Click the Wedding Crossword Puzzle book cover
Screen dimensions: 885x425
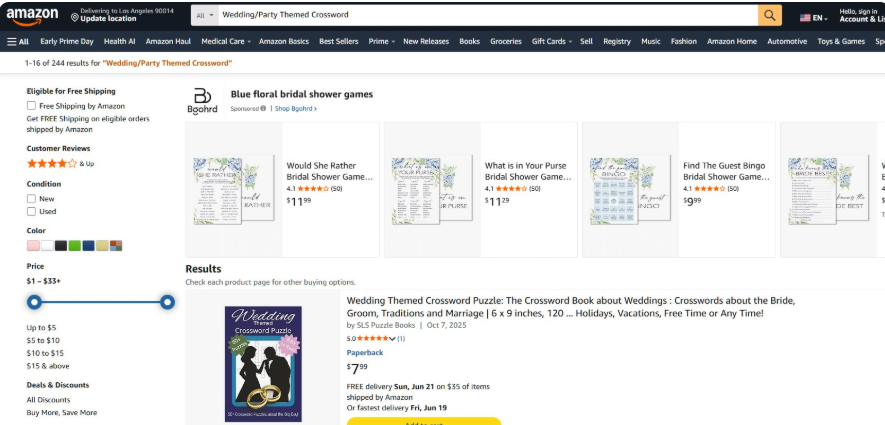click(x=263, y=364)
